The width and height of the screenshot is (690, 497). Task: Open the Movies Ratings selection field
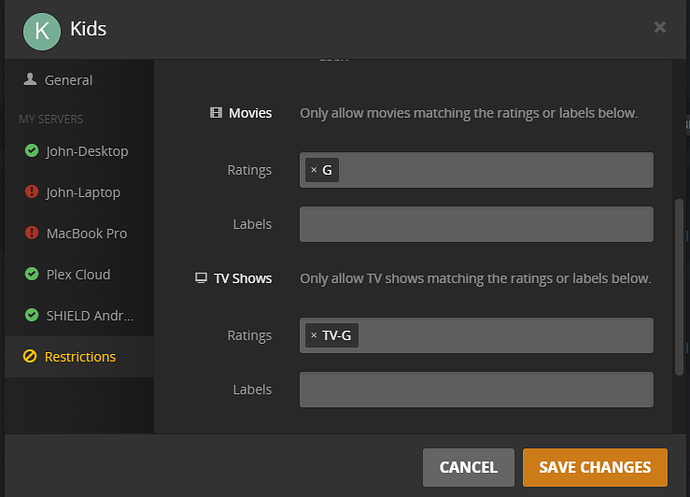[495, 170]
